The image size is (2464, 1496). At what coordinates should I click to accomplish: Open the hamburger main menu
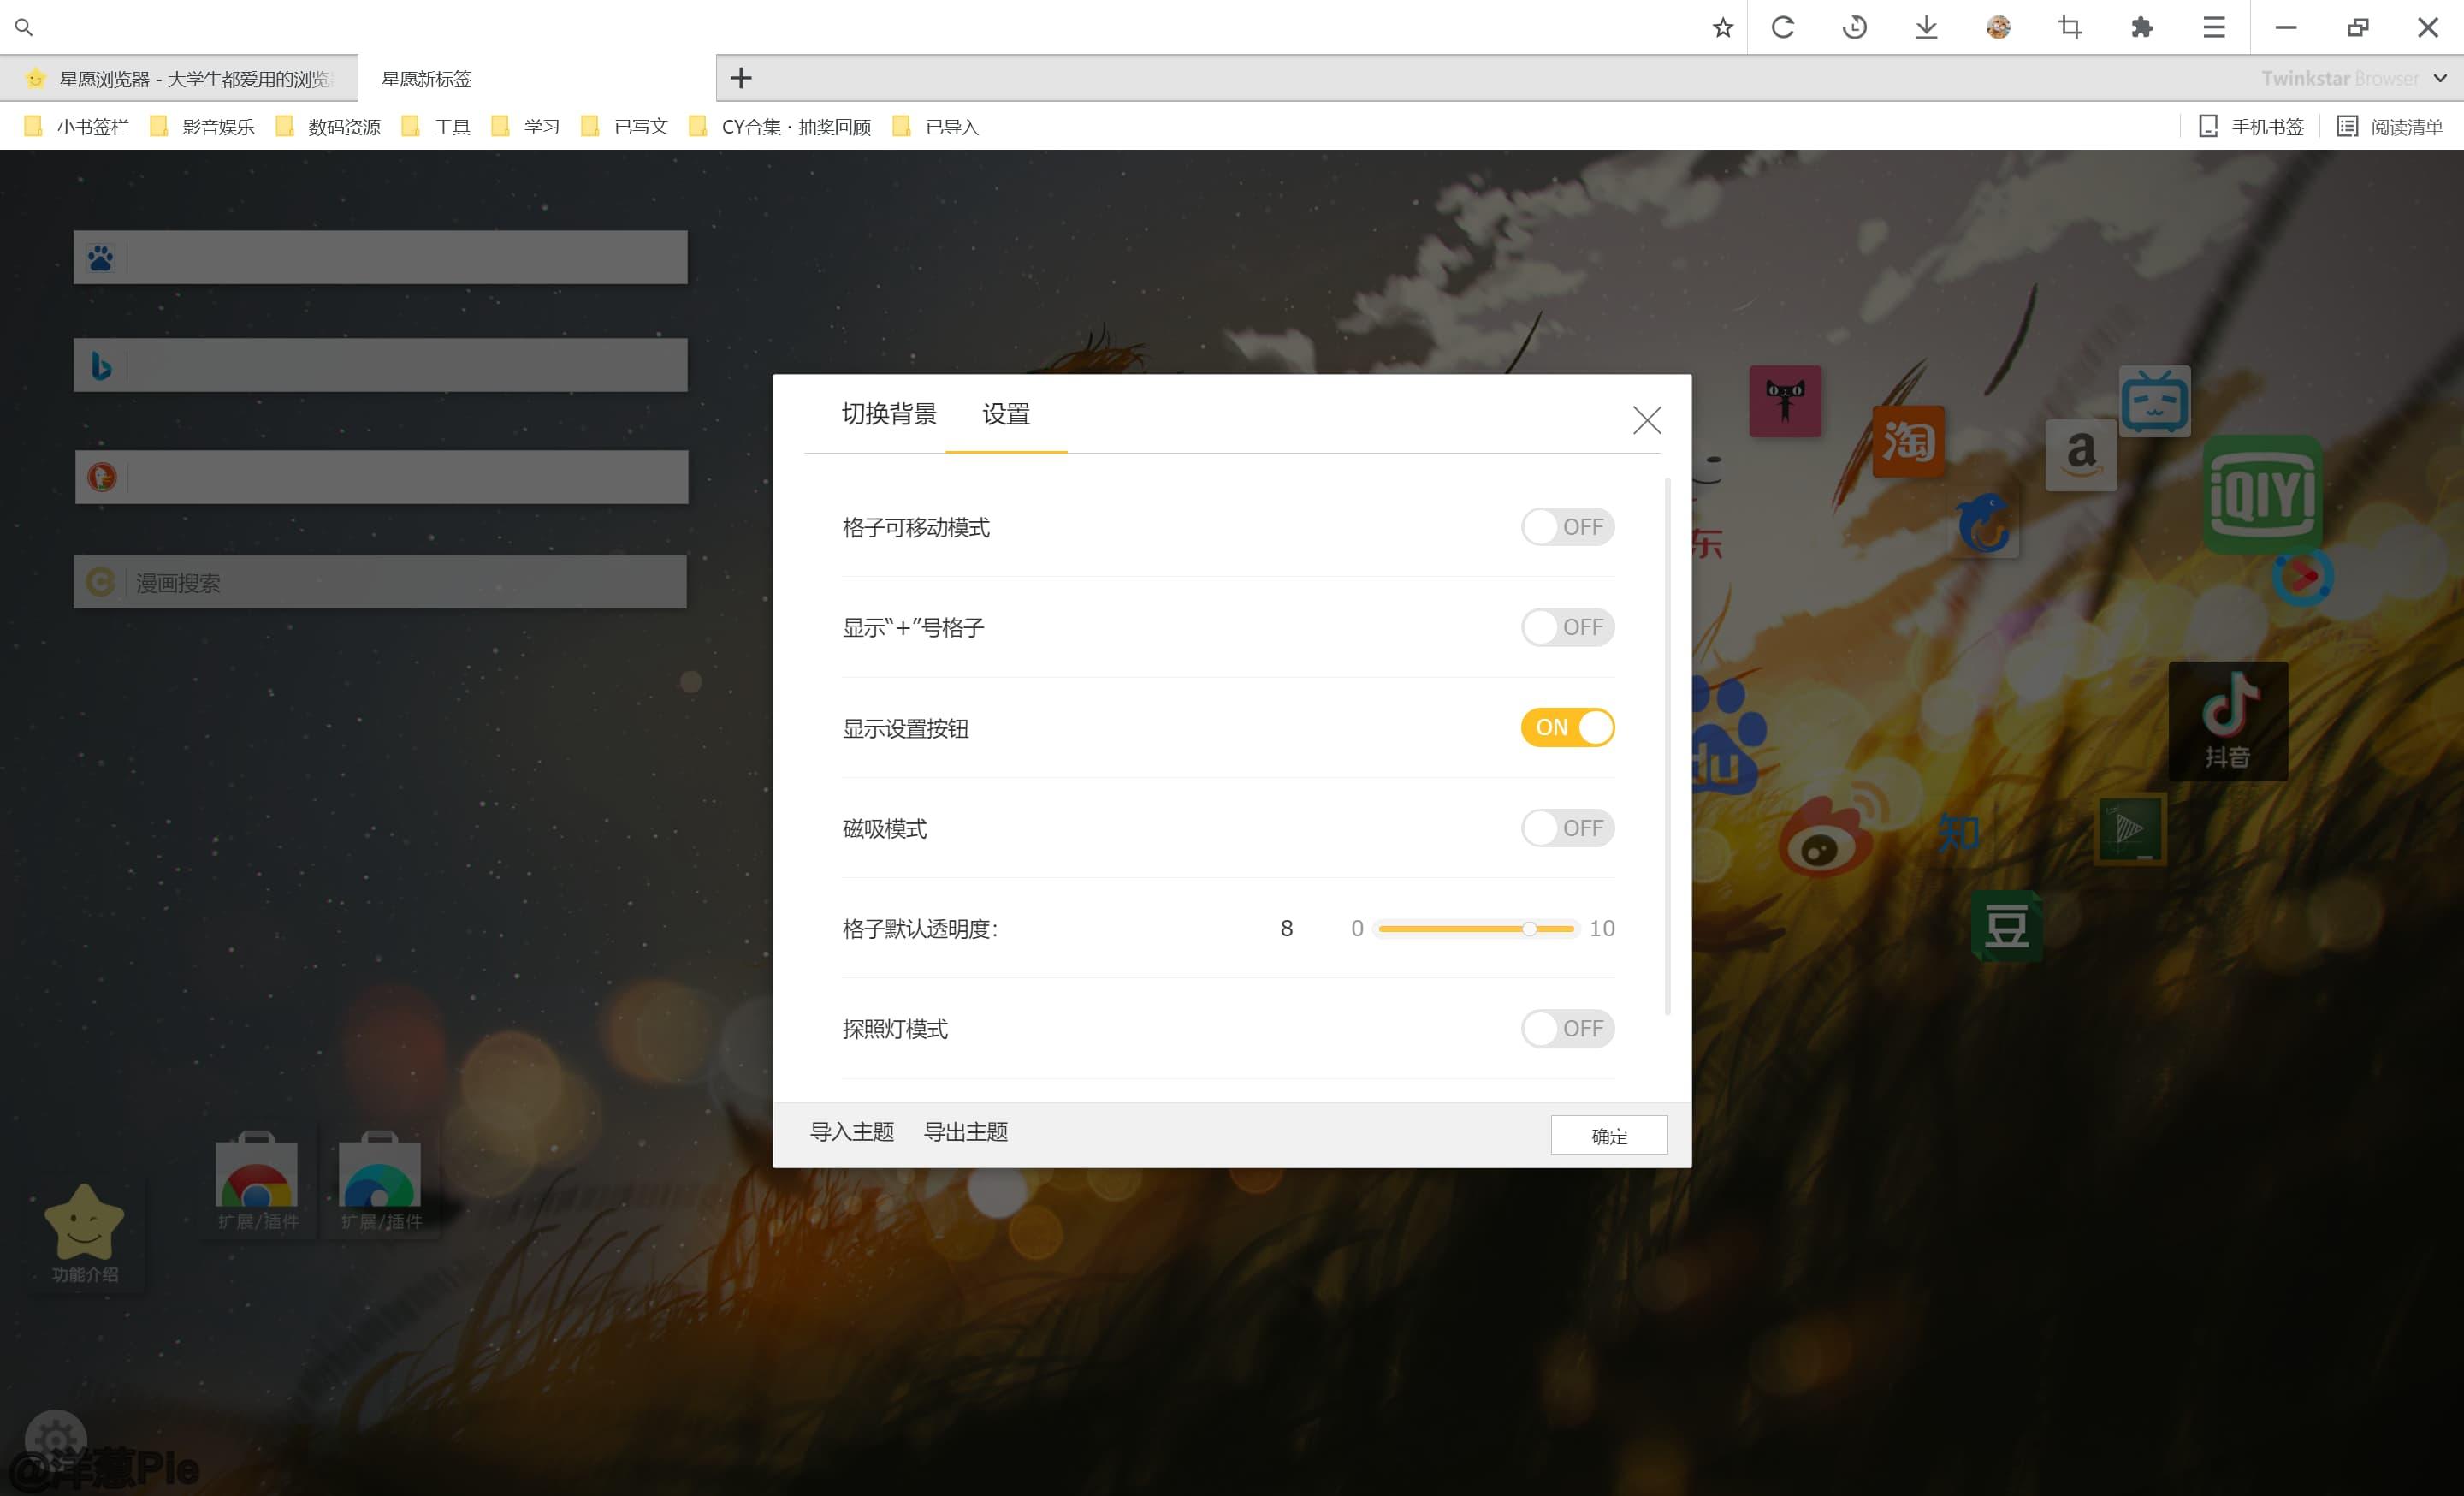2213,28
